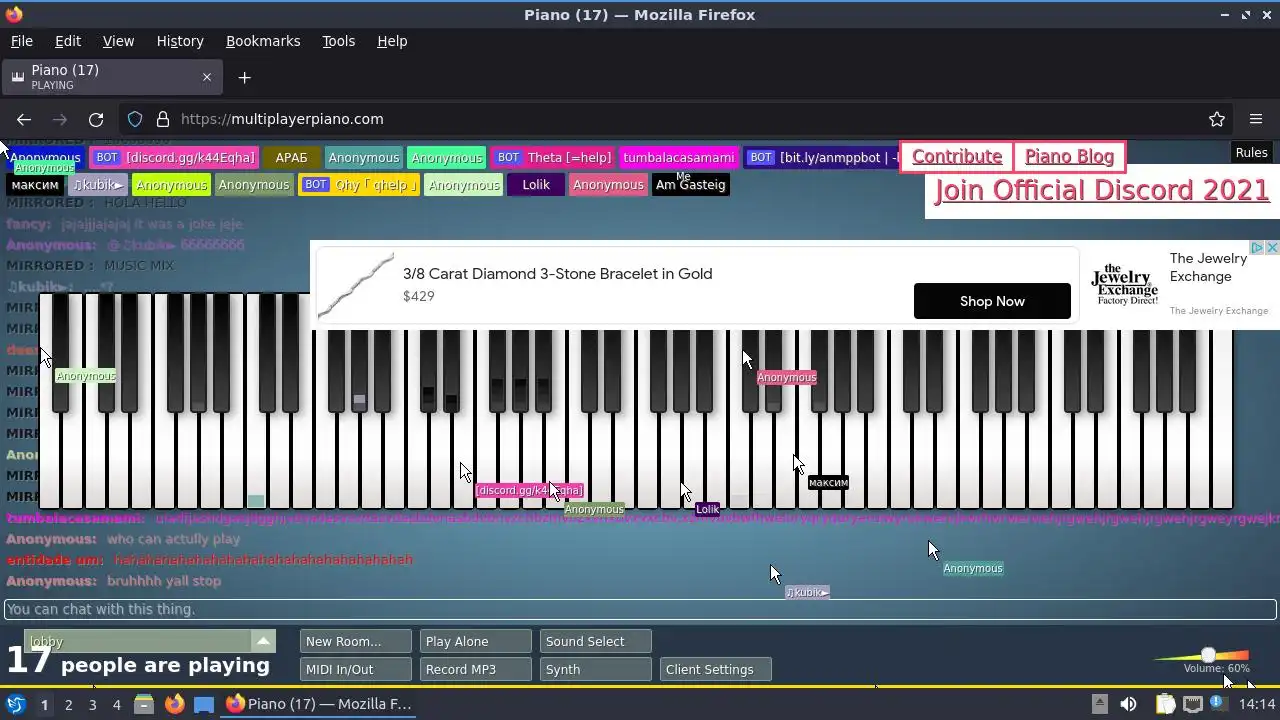Click the Play Alone button
Image resolution: width=1280 pixels, height=720 pixels.
coord(475,641)
